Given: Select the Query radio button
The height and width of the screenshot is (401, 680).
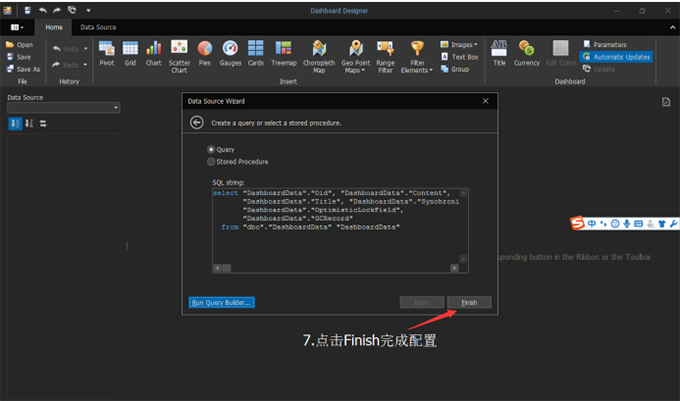Looking at the screenshot, I should point(210,149).
